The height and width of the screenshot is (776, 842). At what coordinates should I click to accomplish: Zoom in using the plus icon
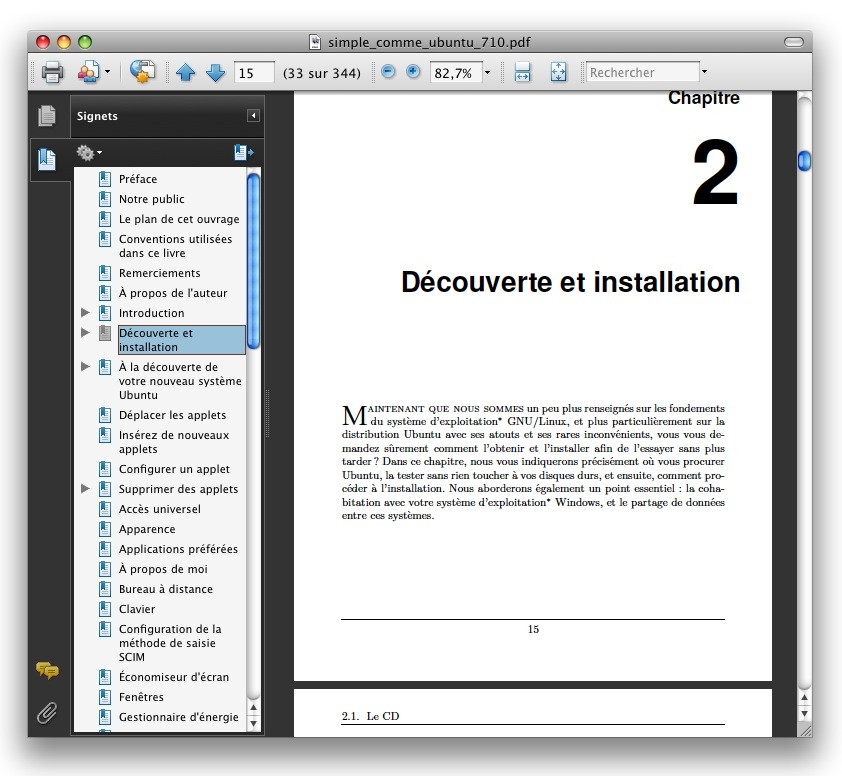pos(411,72)
